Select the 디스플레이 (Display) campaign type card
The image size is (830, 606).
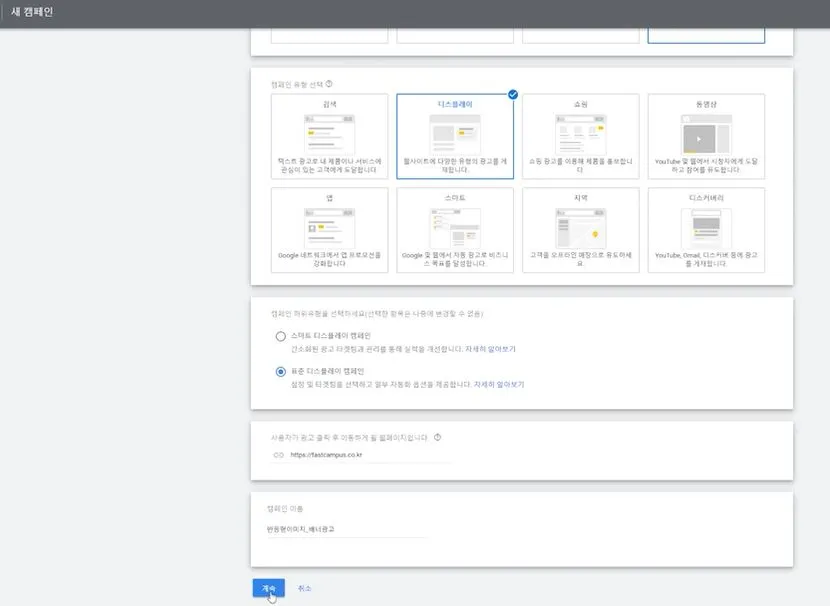click(455, 137)
